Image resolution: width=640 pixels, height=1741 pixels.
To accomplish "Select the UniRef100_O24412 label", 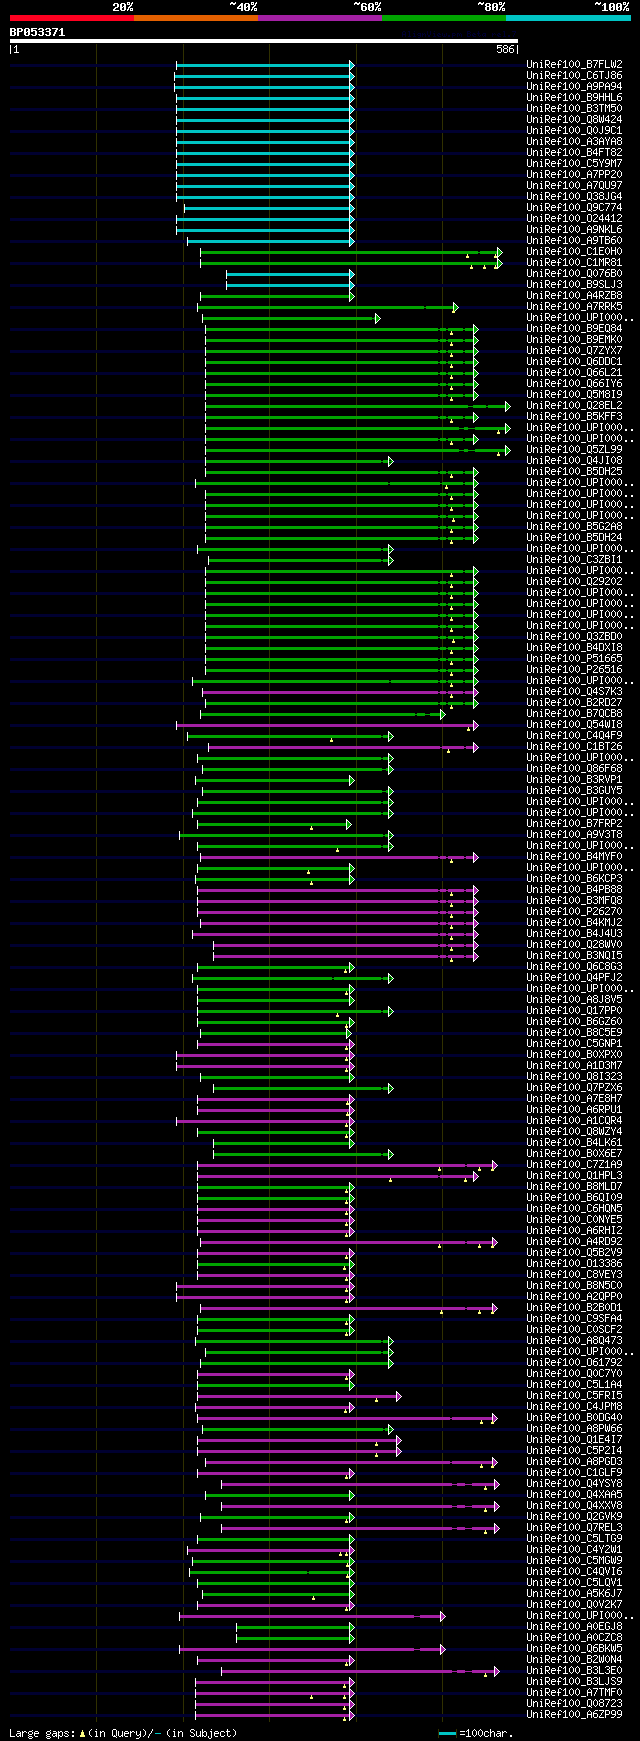I will [x=574, y=219].
